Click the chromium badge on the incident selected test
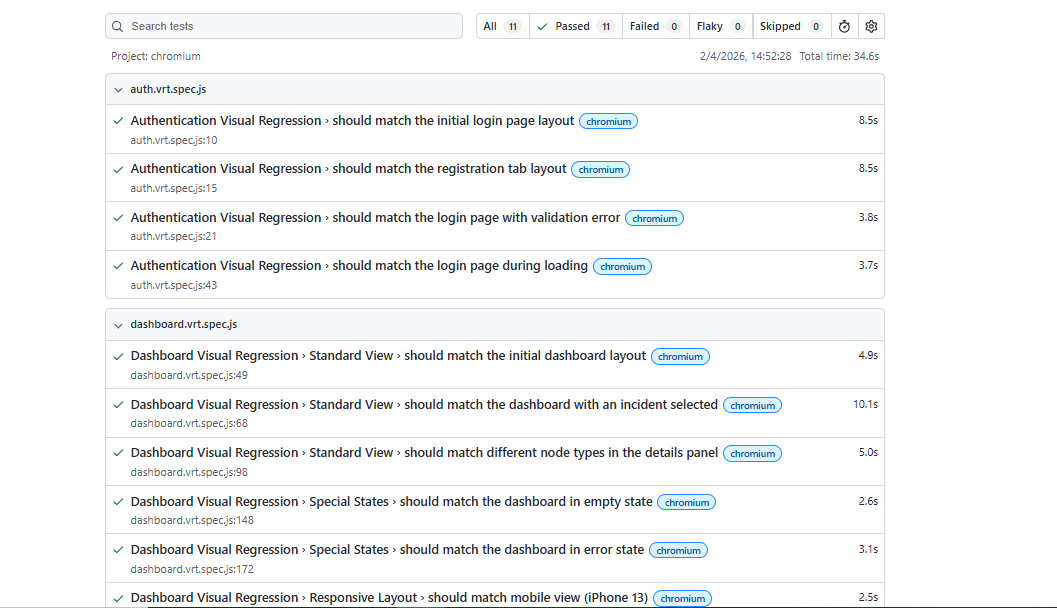1057x608 pixels. click(752, 405)
